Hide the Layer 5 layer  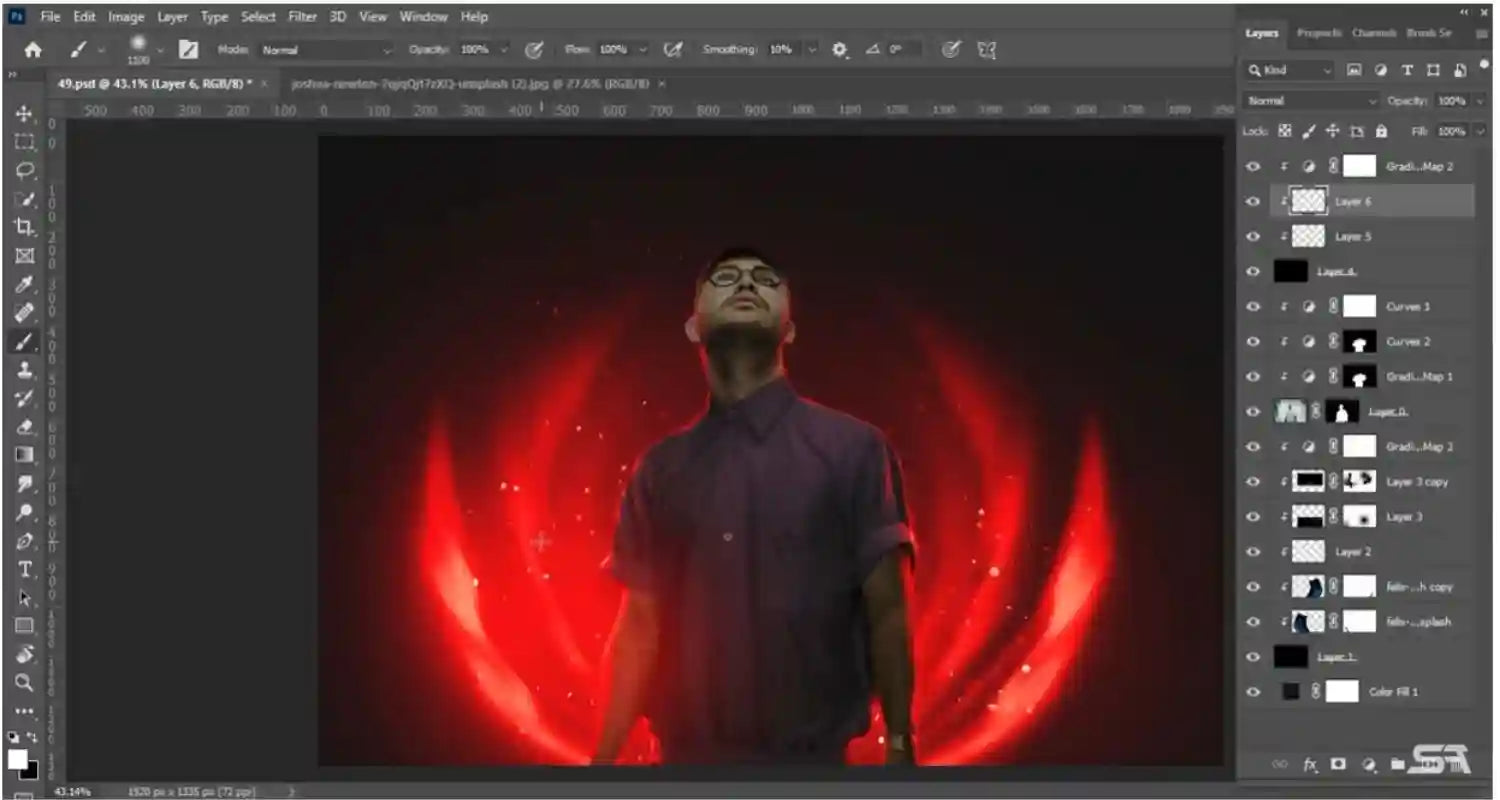[1253, 236]
